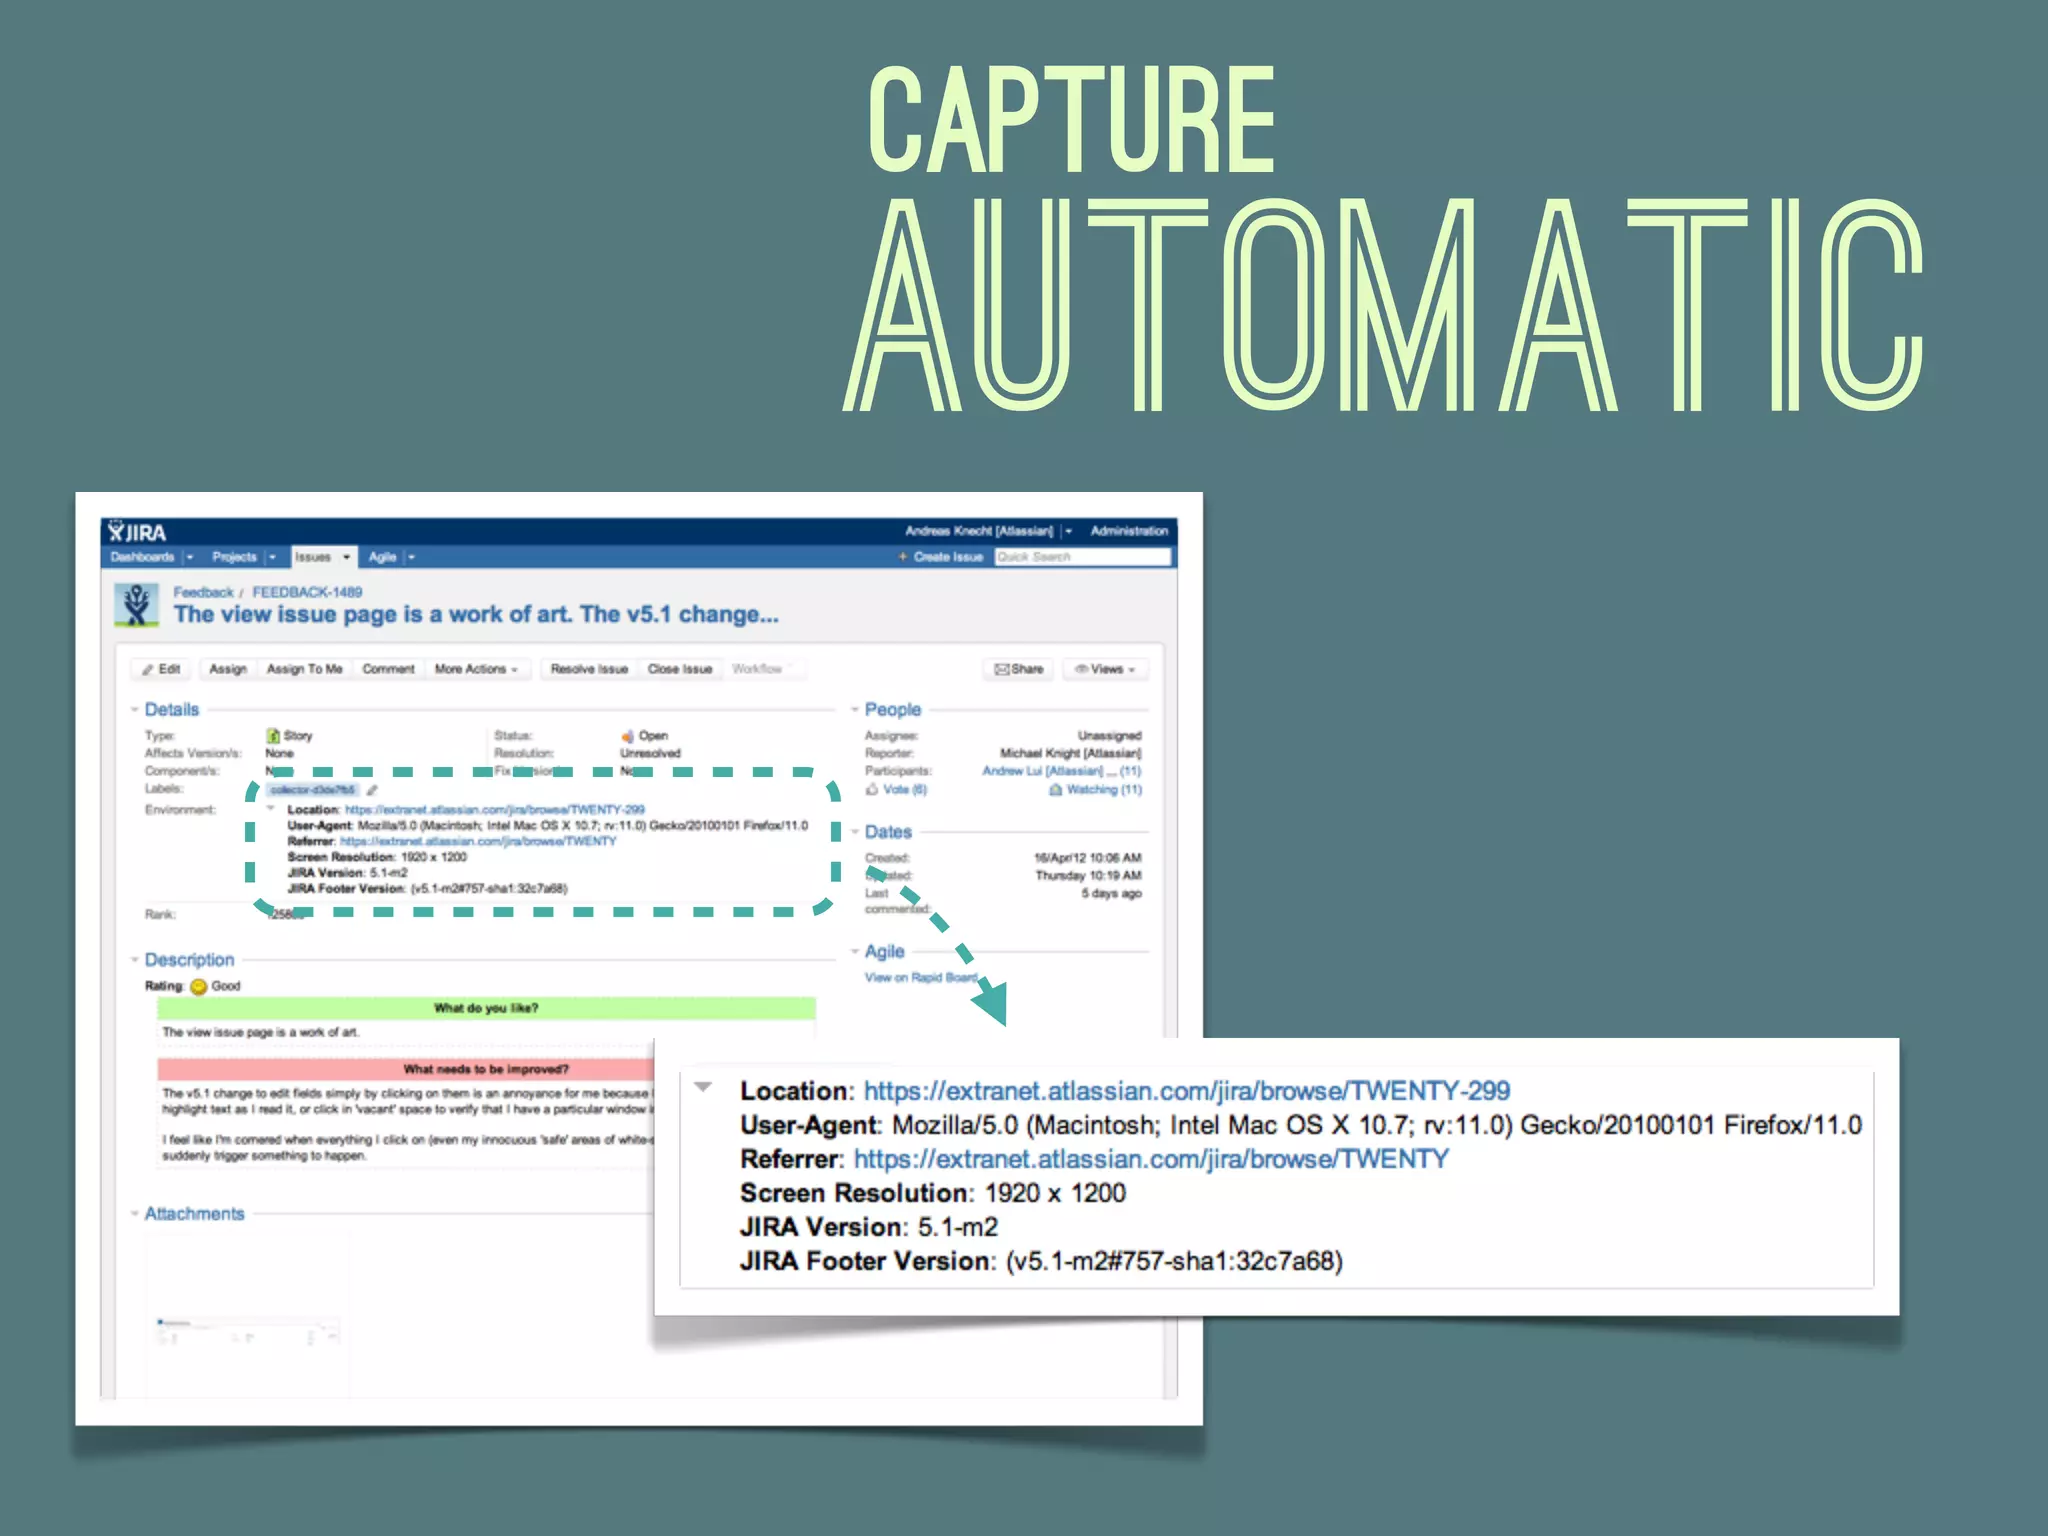Collapse the Agile section
This screenshot has height=1536, width=2048.
(x=855, y=952)
